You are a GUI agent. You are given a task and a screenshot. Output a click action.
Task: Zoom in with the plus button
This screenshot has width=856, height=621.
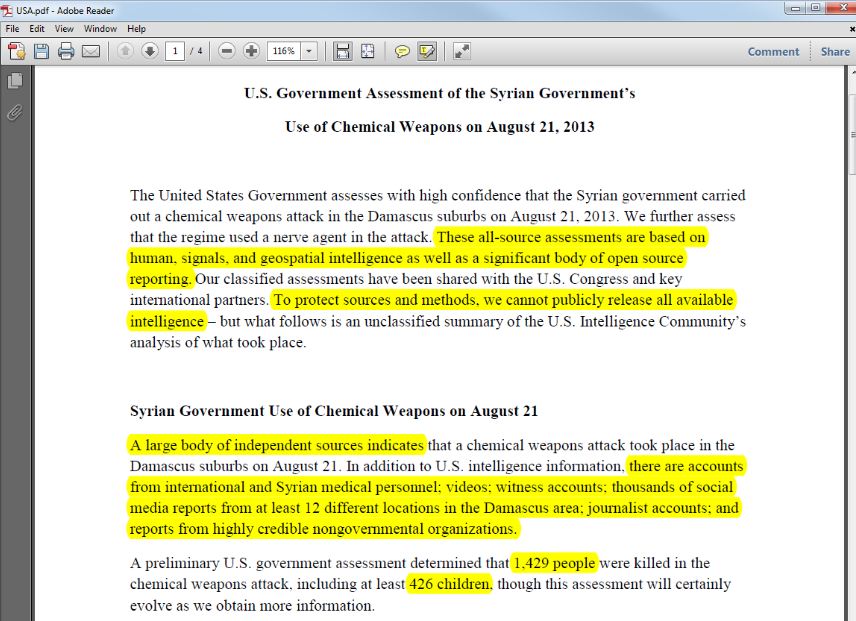251,51
